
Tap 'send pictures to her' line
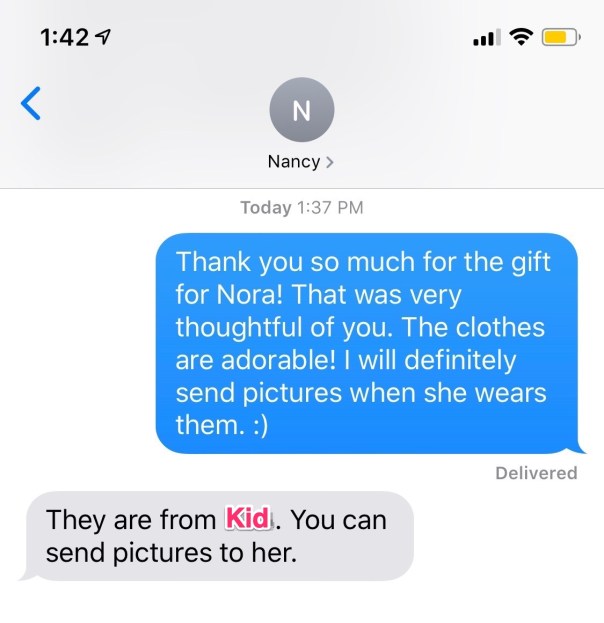(171, 553)
